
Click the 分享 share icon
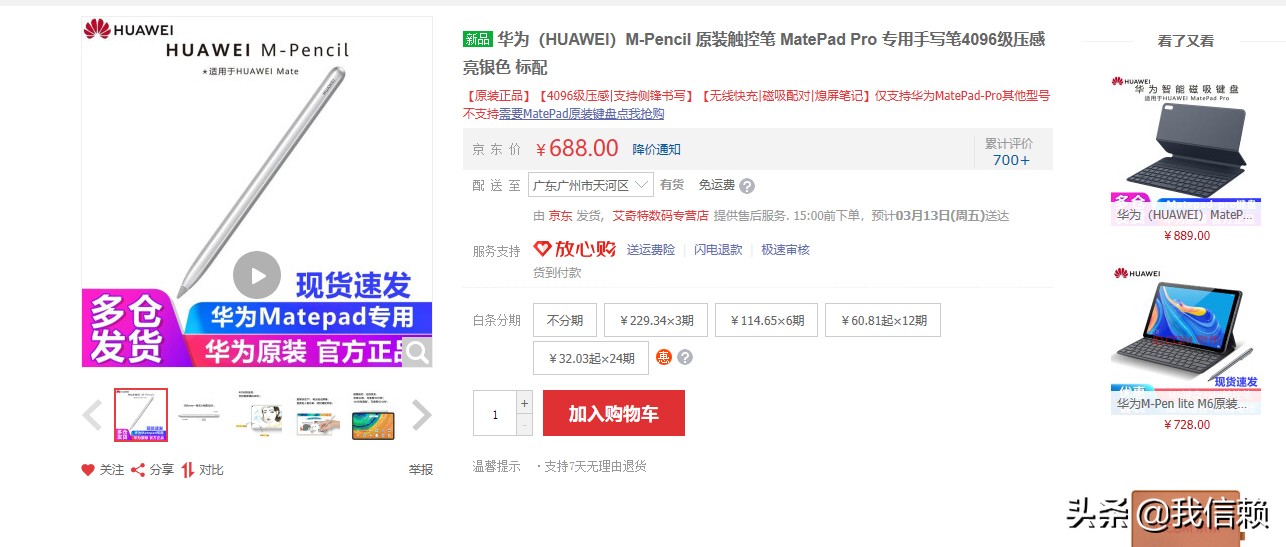(139, 470)
